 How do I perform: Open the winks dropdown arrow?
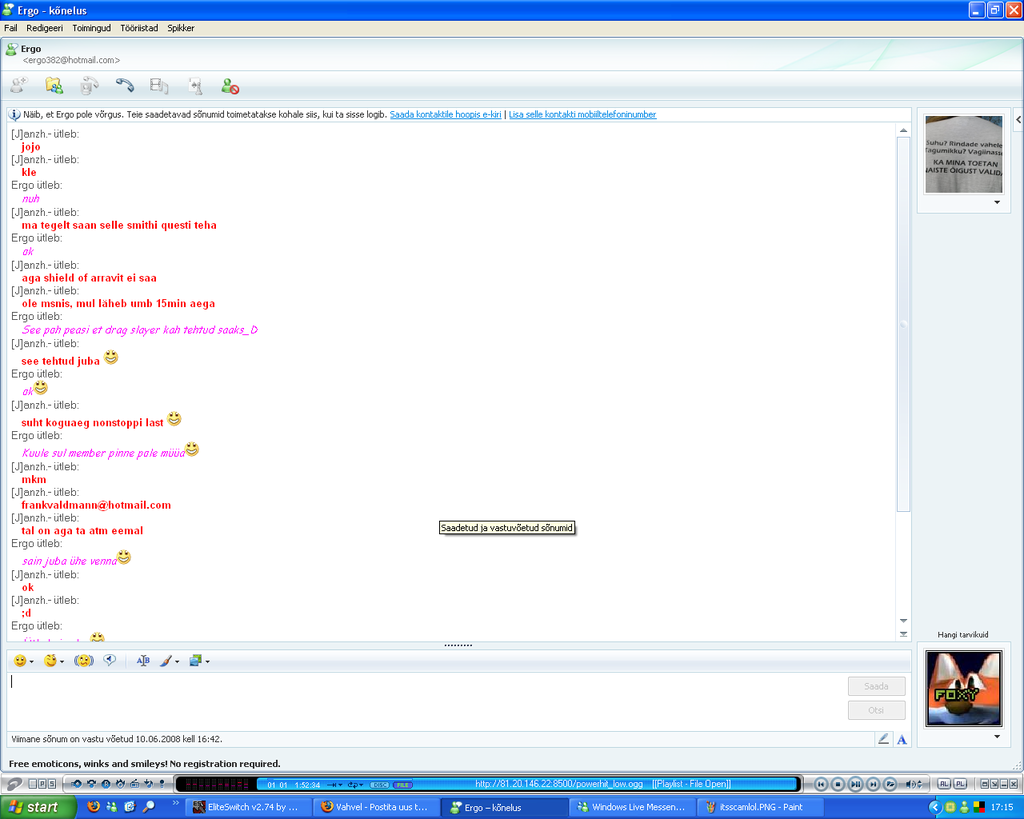click(63, 661)
